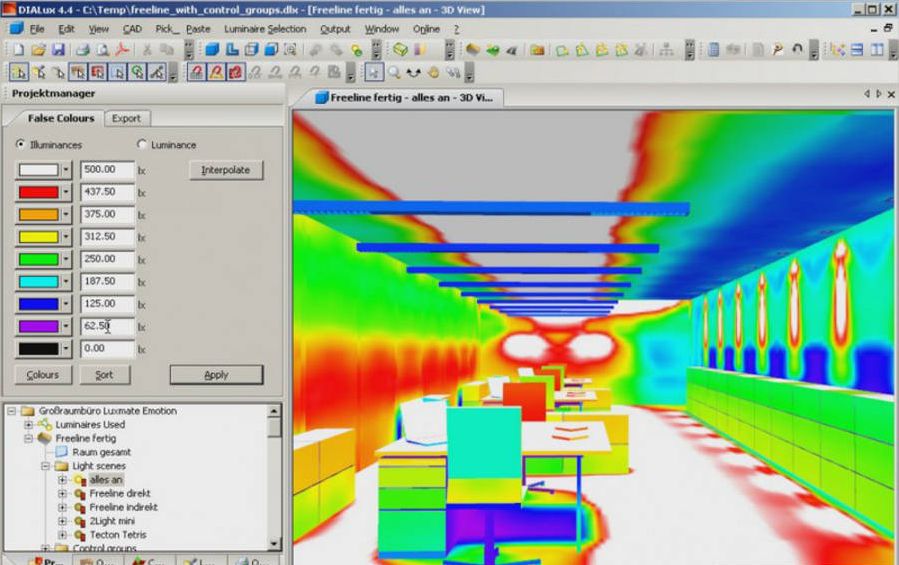Select the Illuminances radio button
This screenshot has width=899, height=565.
tap(21, 145)
